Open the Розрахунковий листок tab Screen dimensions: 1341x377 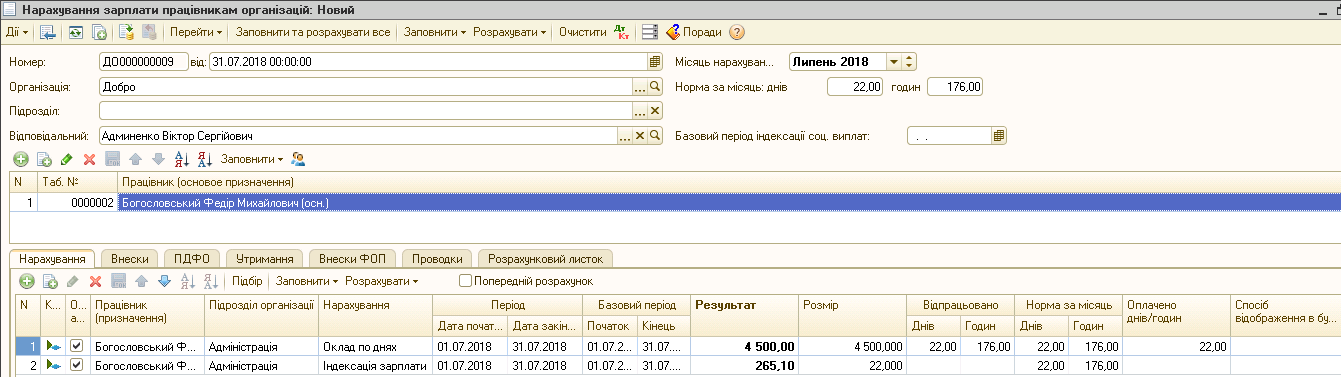tap(546, 258)
